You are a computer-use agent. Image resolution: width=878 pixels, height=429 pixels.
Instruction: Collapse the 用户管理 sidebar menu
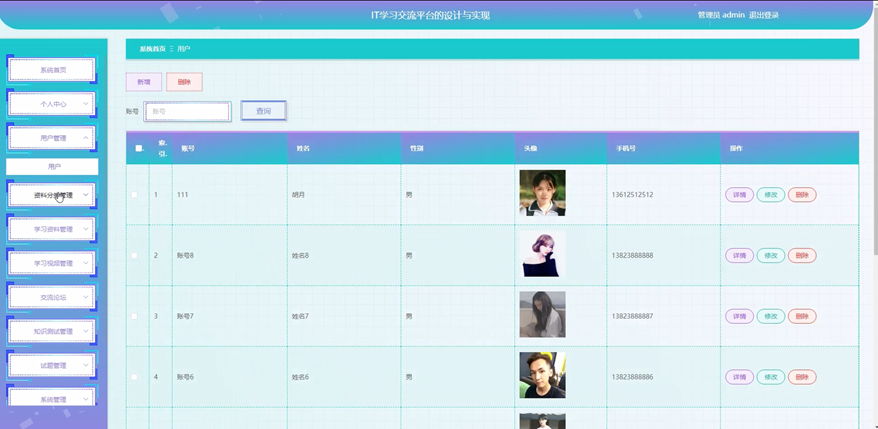(52, 138)
